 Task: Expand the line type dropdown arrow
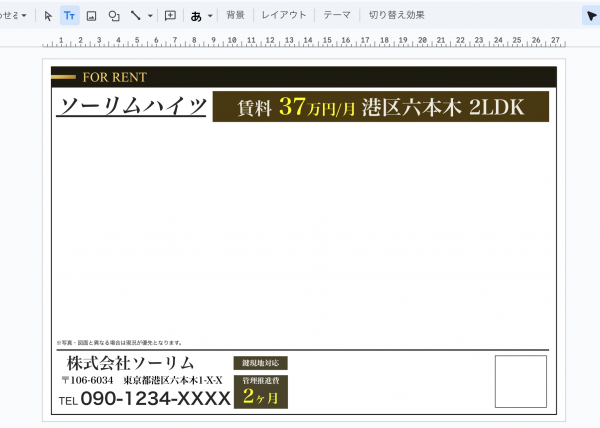[150, 16]
